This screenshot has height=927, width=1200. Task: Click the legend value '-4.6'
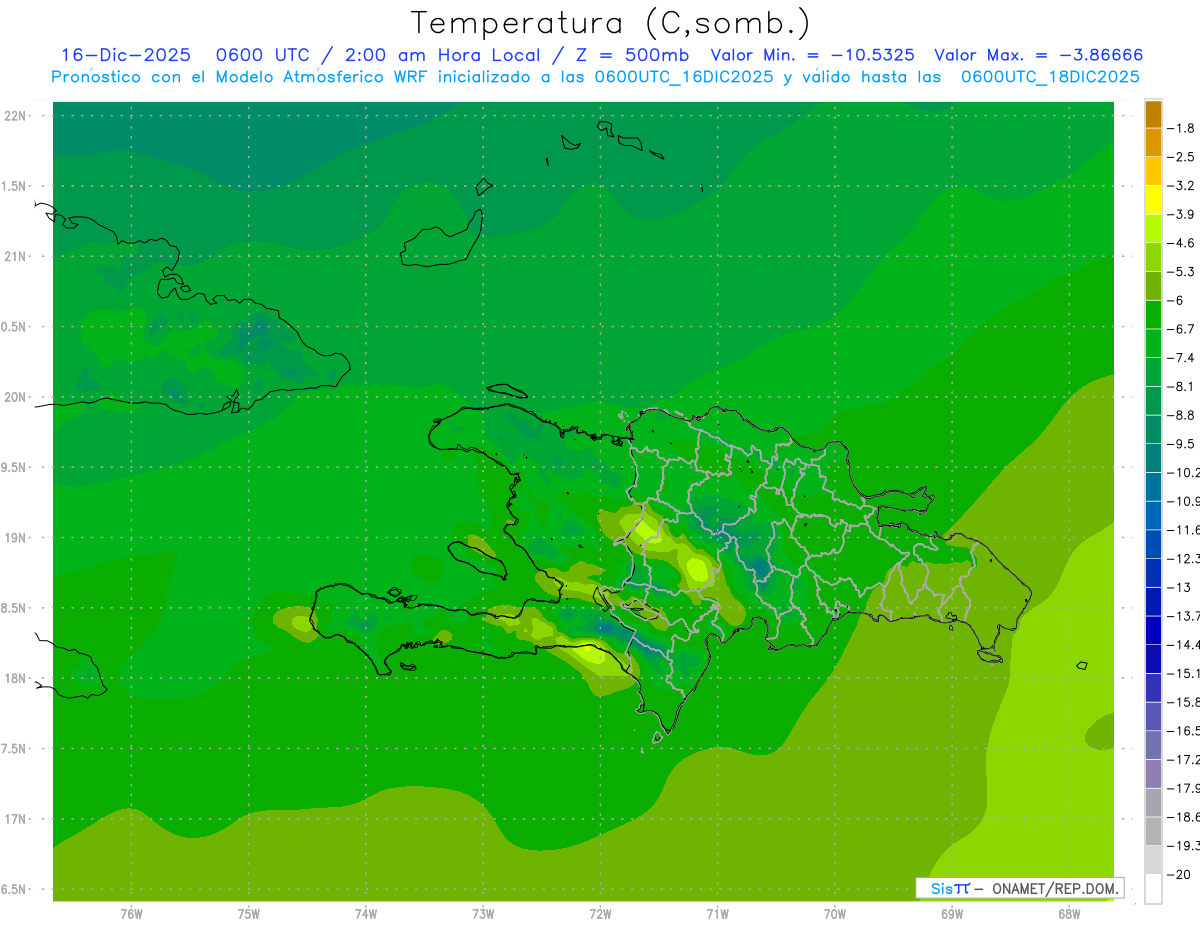point(1180,243)
